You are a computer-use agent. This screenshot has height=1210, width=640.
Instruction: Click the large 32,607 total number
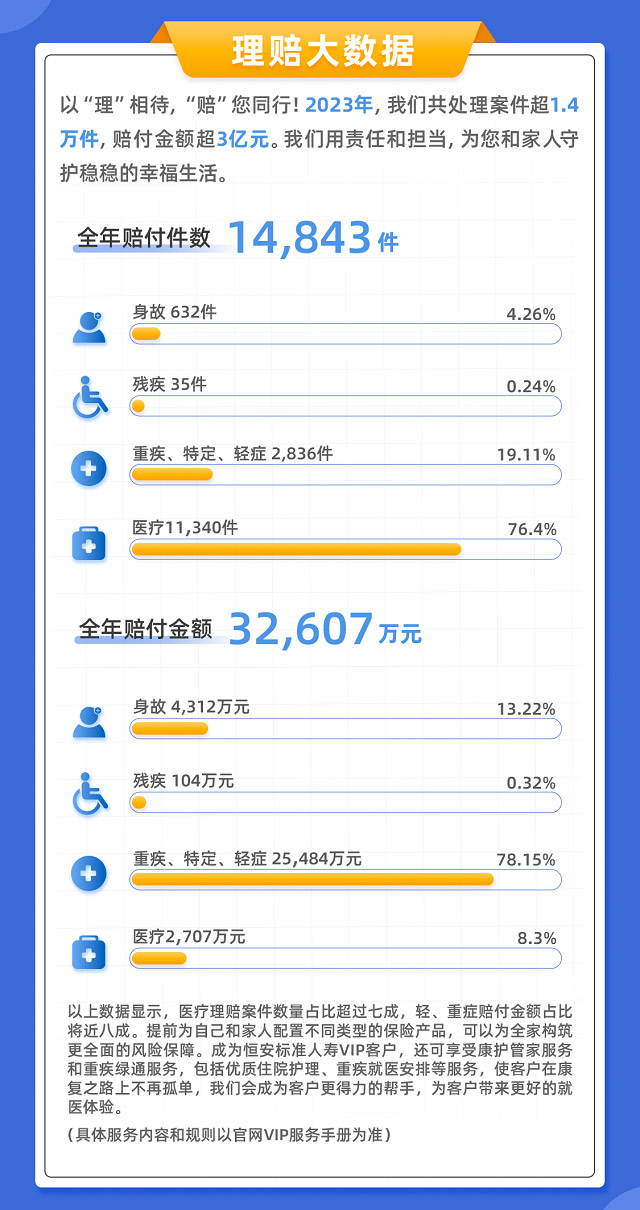[x=300, y=628]
